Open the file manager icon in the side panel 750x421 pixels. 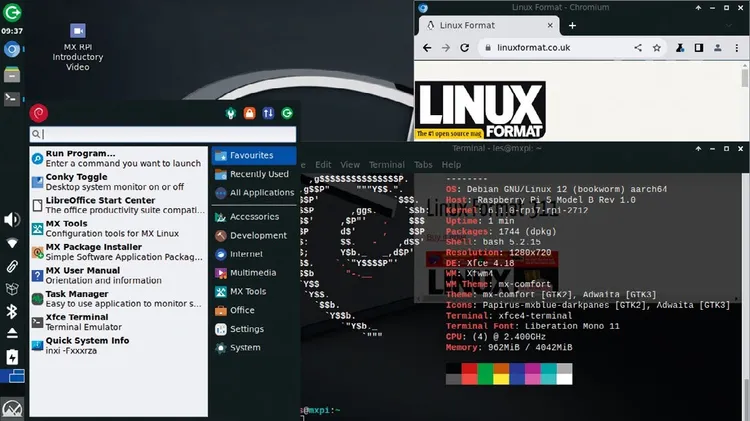(x=12, y=74)
